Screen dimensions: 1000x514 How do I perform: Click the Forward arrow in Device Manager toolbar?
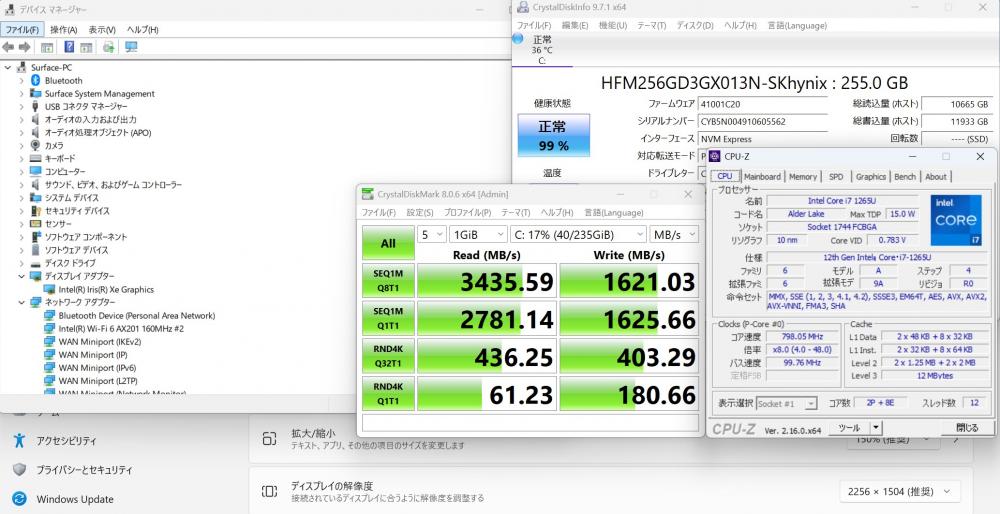24,47
